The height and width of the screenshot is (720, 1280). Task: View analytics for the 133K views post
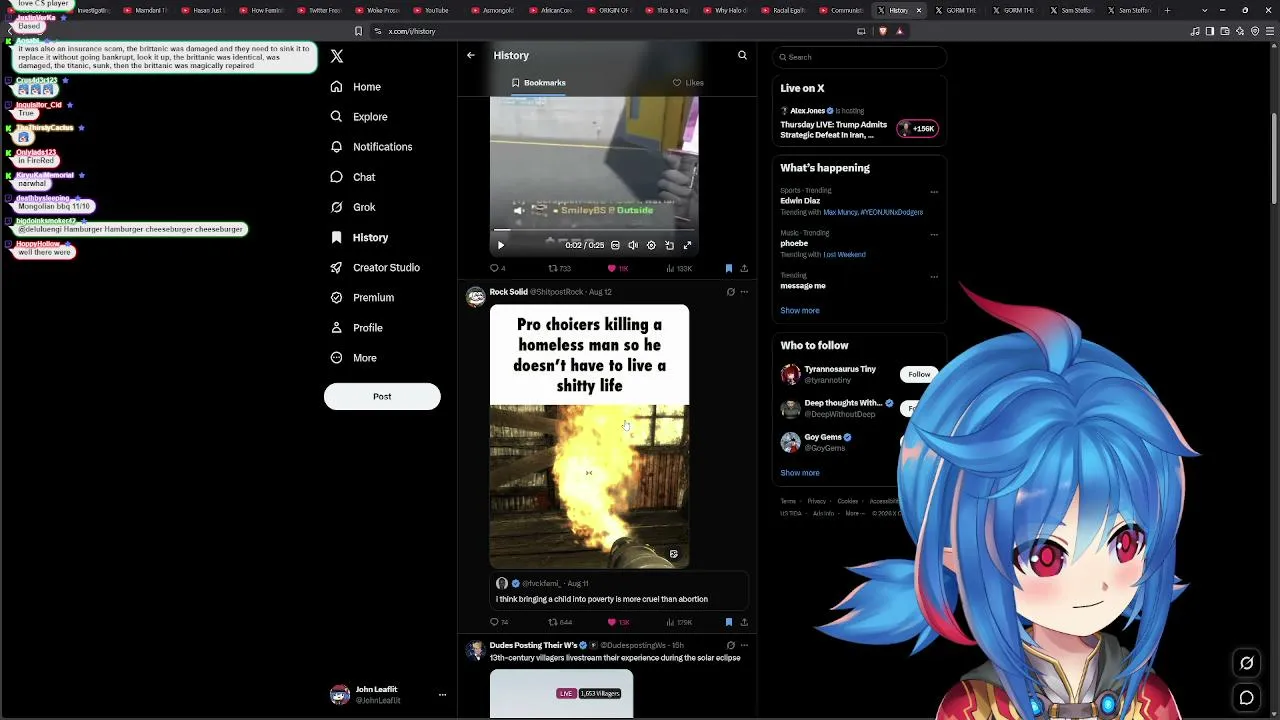[x=679, y=268]
